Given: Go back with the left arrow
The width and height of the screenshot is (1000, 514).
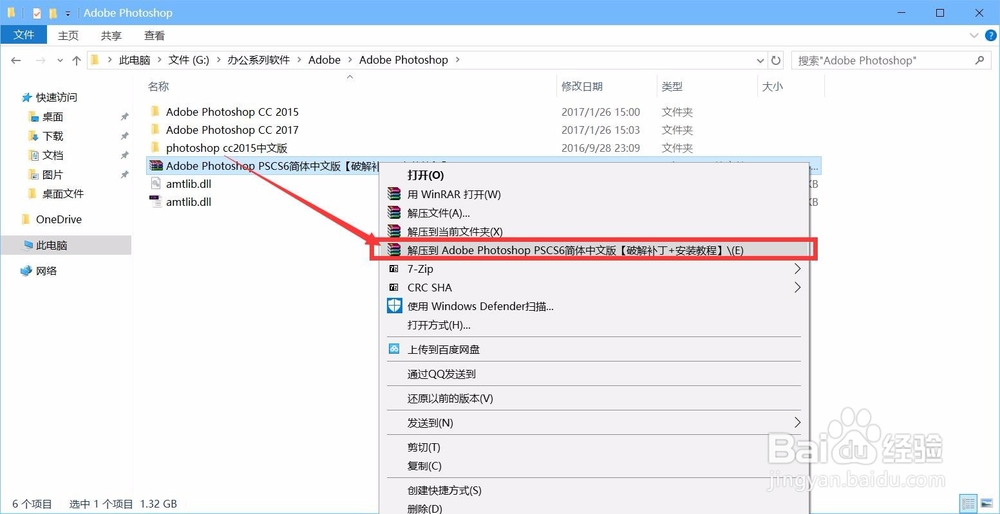Looking at the screenshot, I should pyautogui.click(x=16, y=61).
